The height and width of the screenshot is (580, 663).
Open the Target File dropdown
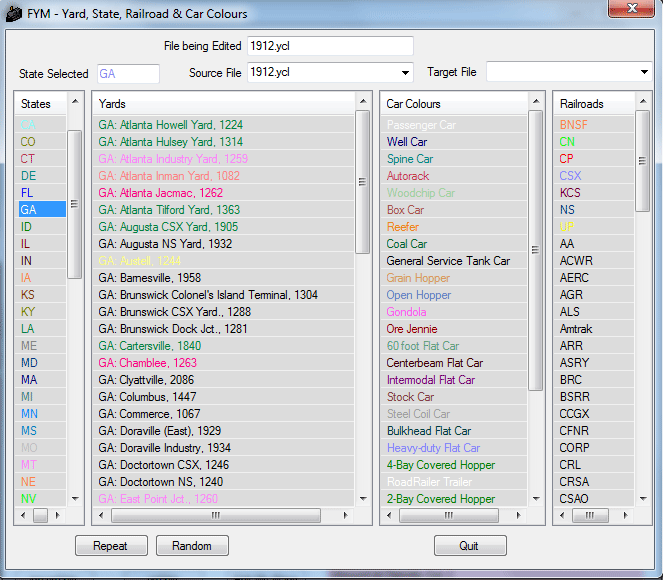644,72
